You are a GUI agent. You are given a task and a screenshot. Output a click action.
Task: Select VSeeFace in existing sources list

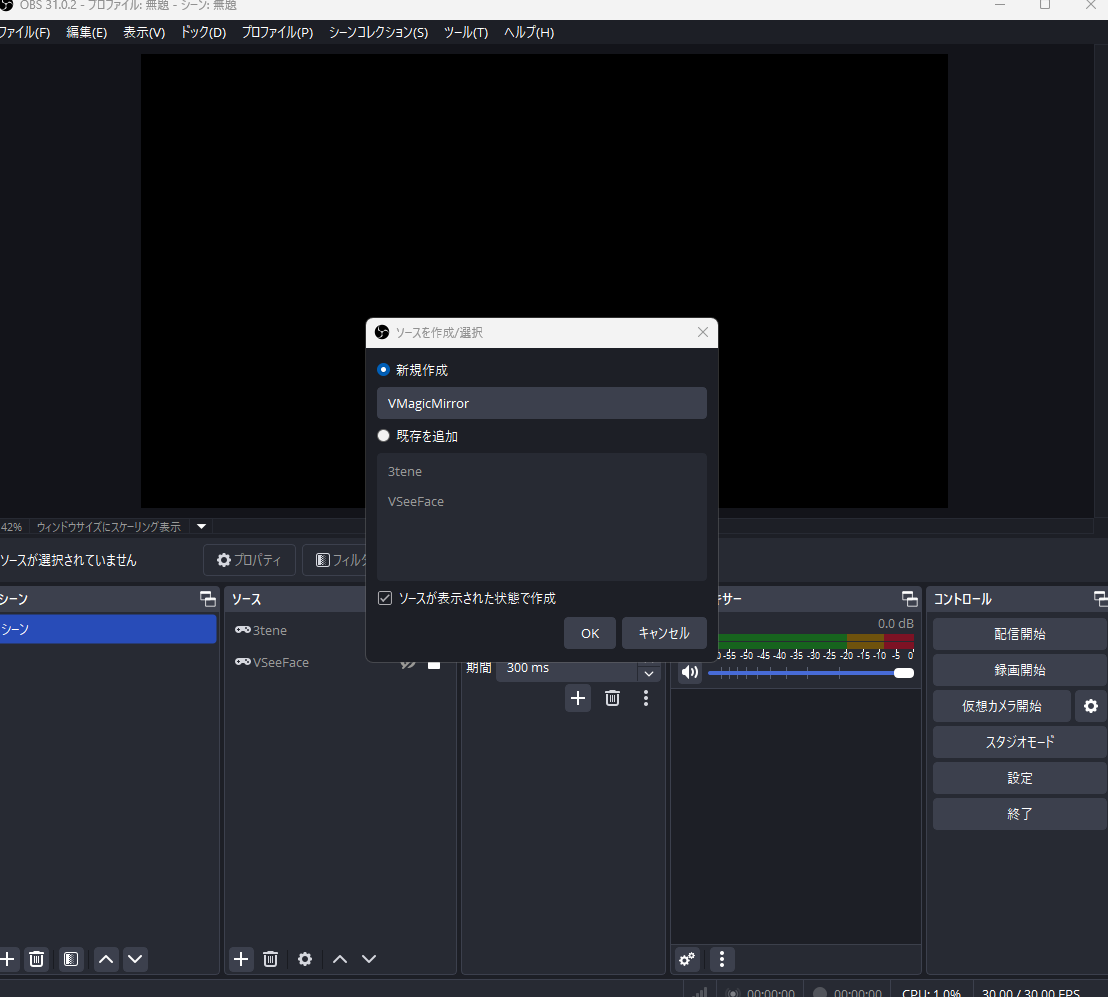[542, 501]
